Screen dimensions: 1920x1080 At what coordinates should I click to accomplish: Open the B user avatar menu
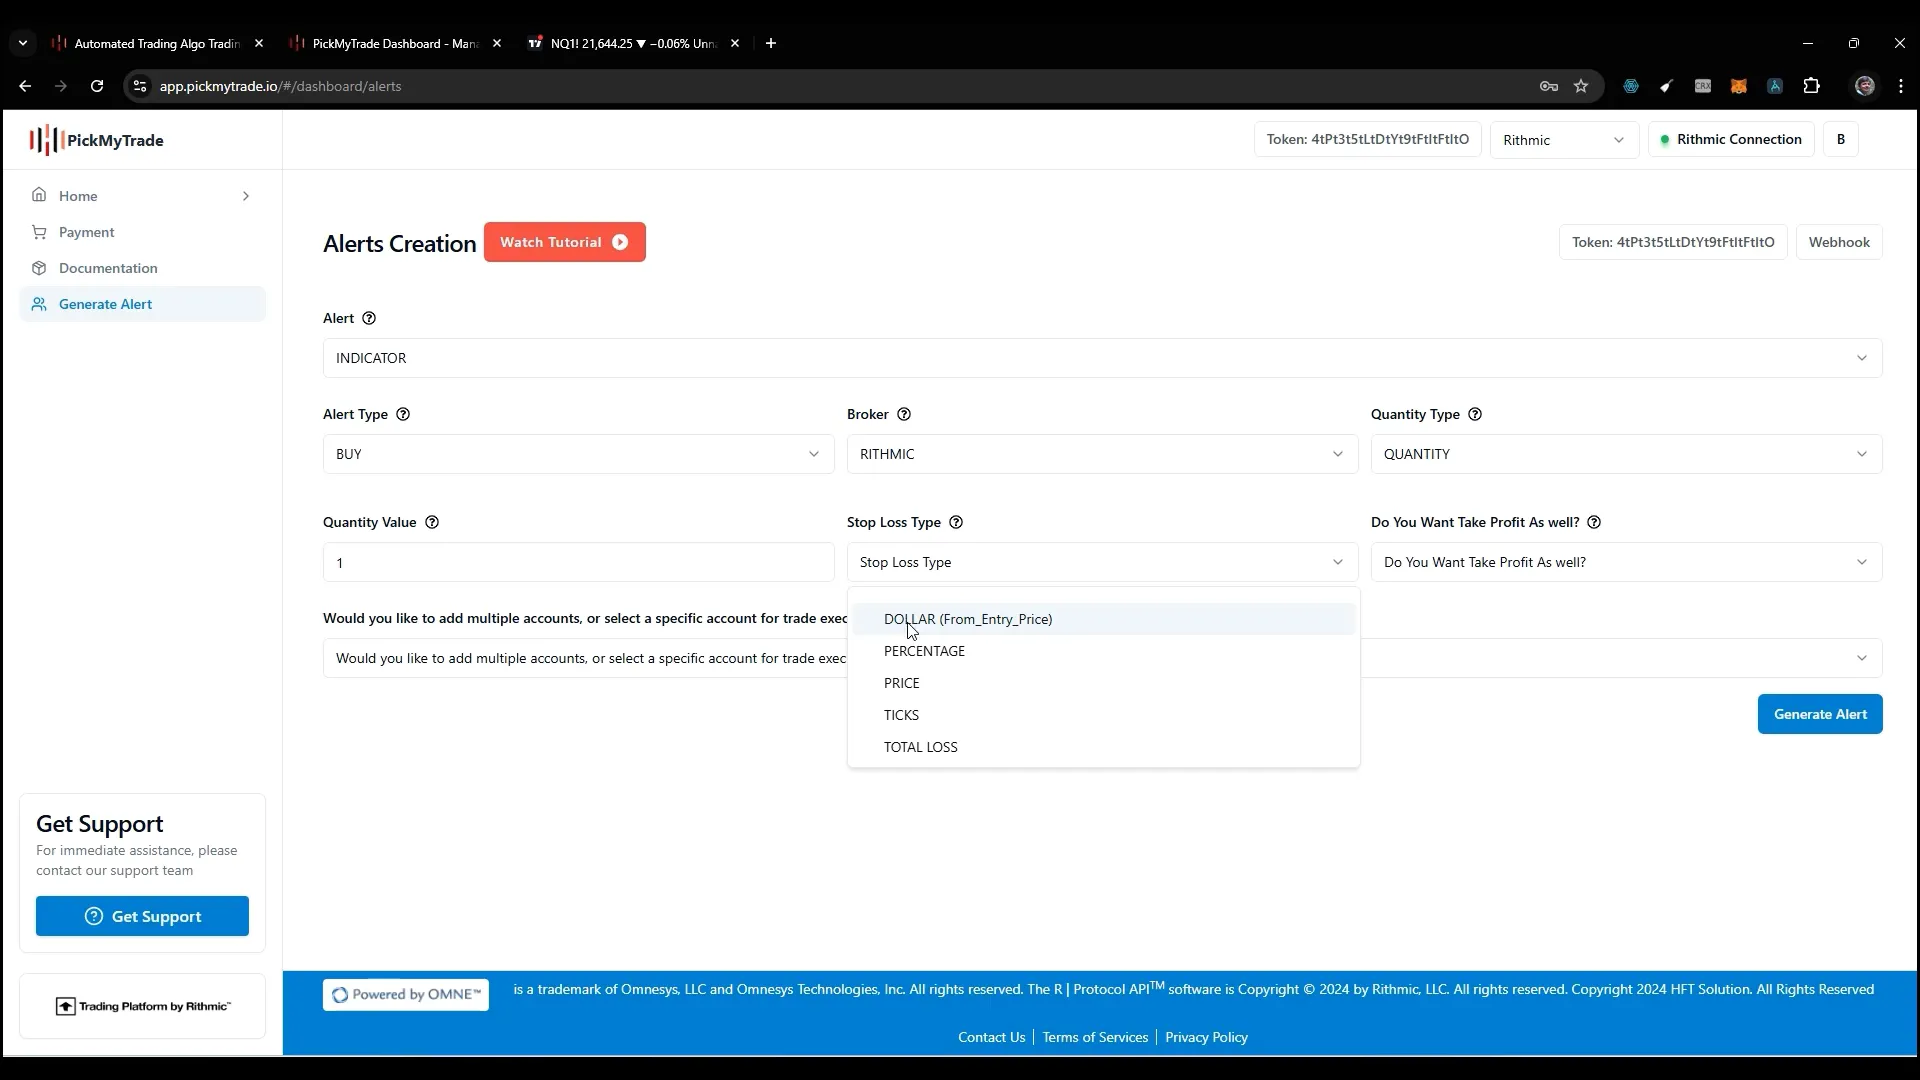click(1841, 139)
